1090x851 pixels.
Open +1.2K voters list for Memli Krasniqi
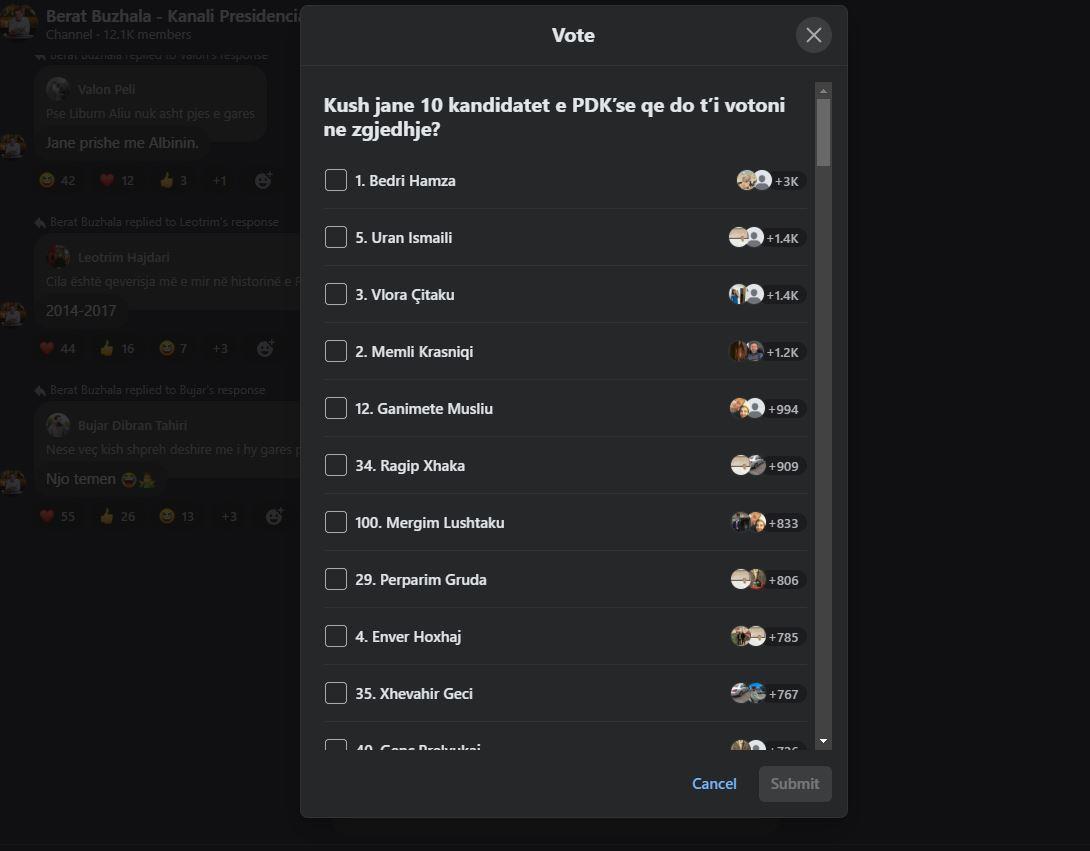767,352
